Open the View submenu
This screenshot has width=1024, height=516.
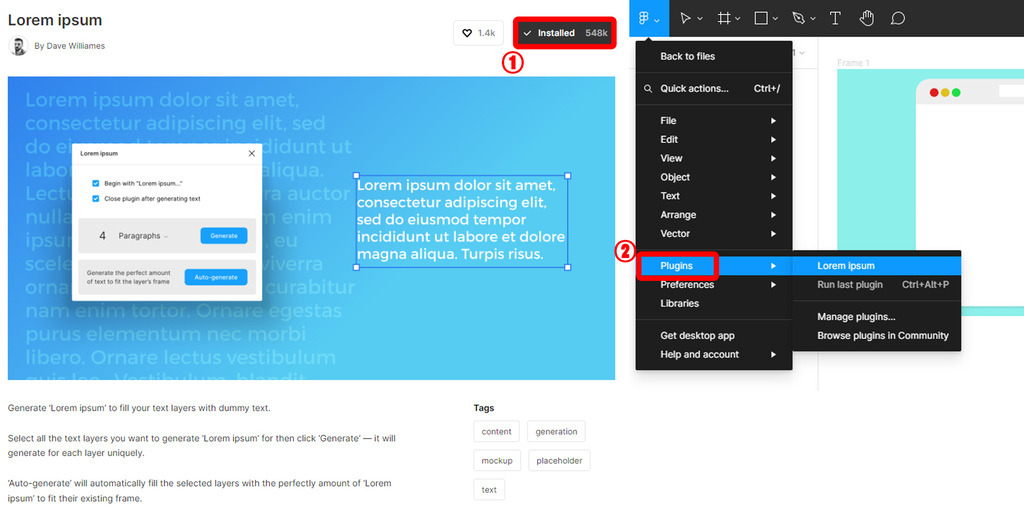pyautogui.click(x=714, y=158)
